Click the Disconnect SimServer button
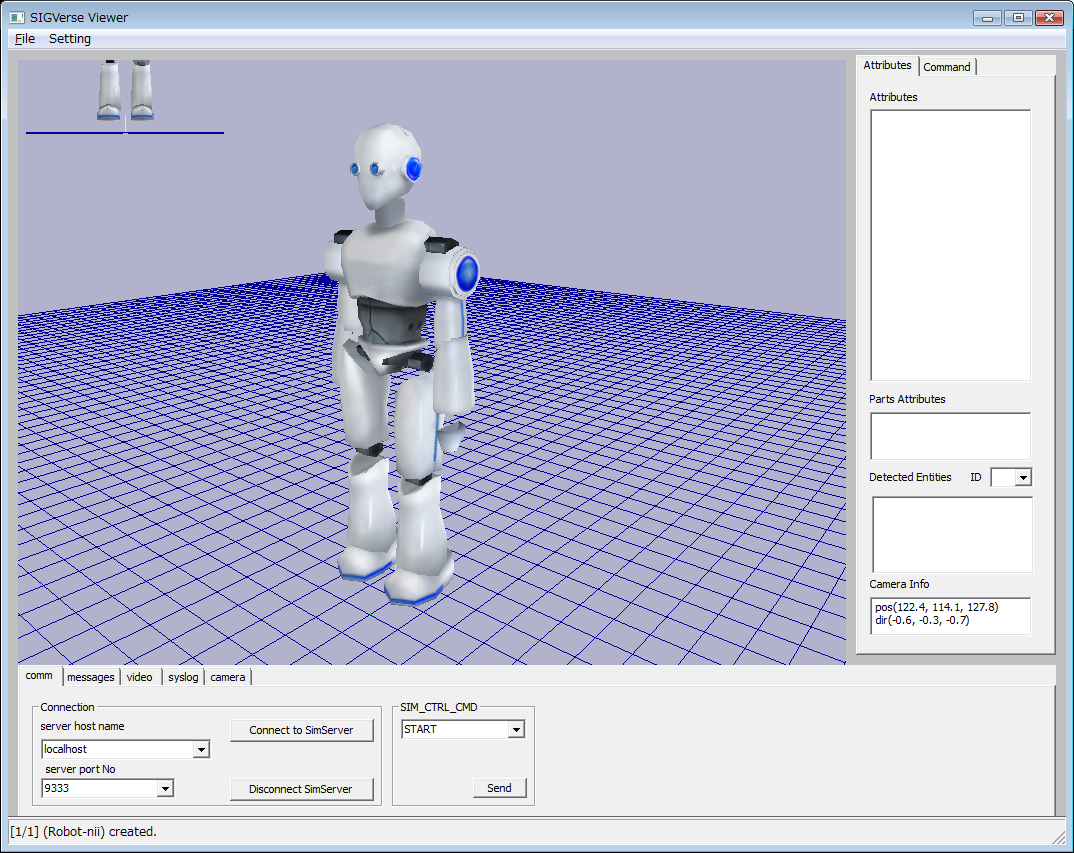The height and width of the screenshot is (853, 1074). tap(301, 789)
